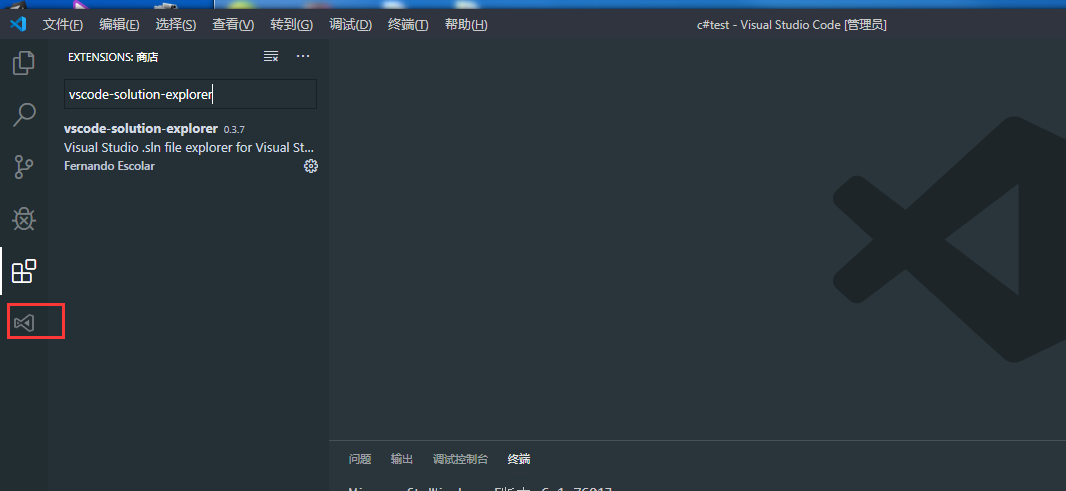Screen dimensions: 1066x491
Task: Click the EXTENSIONS: 商店 panel header
Action: pyautogui.click(x=113, y=57)
